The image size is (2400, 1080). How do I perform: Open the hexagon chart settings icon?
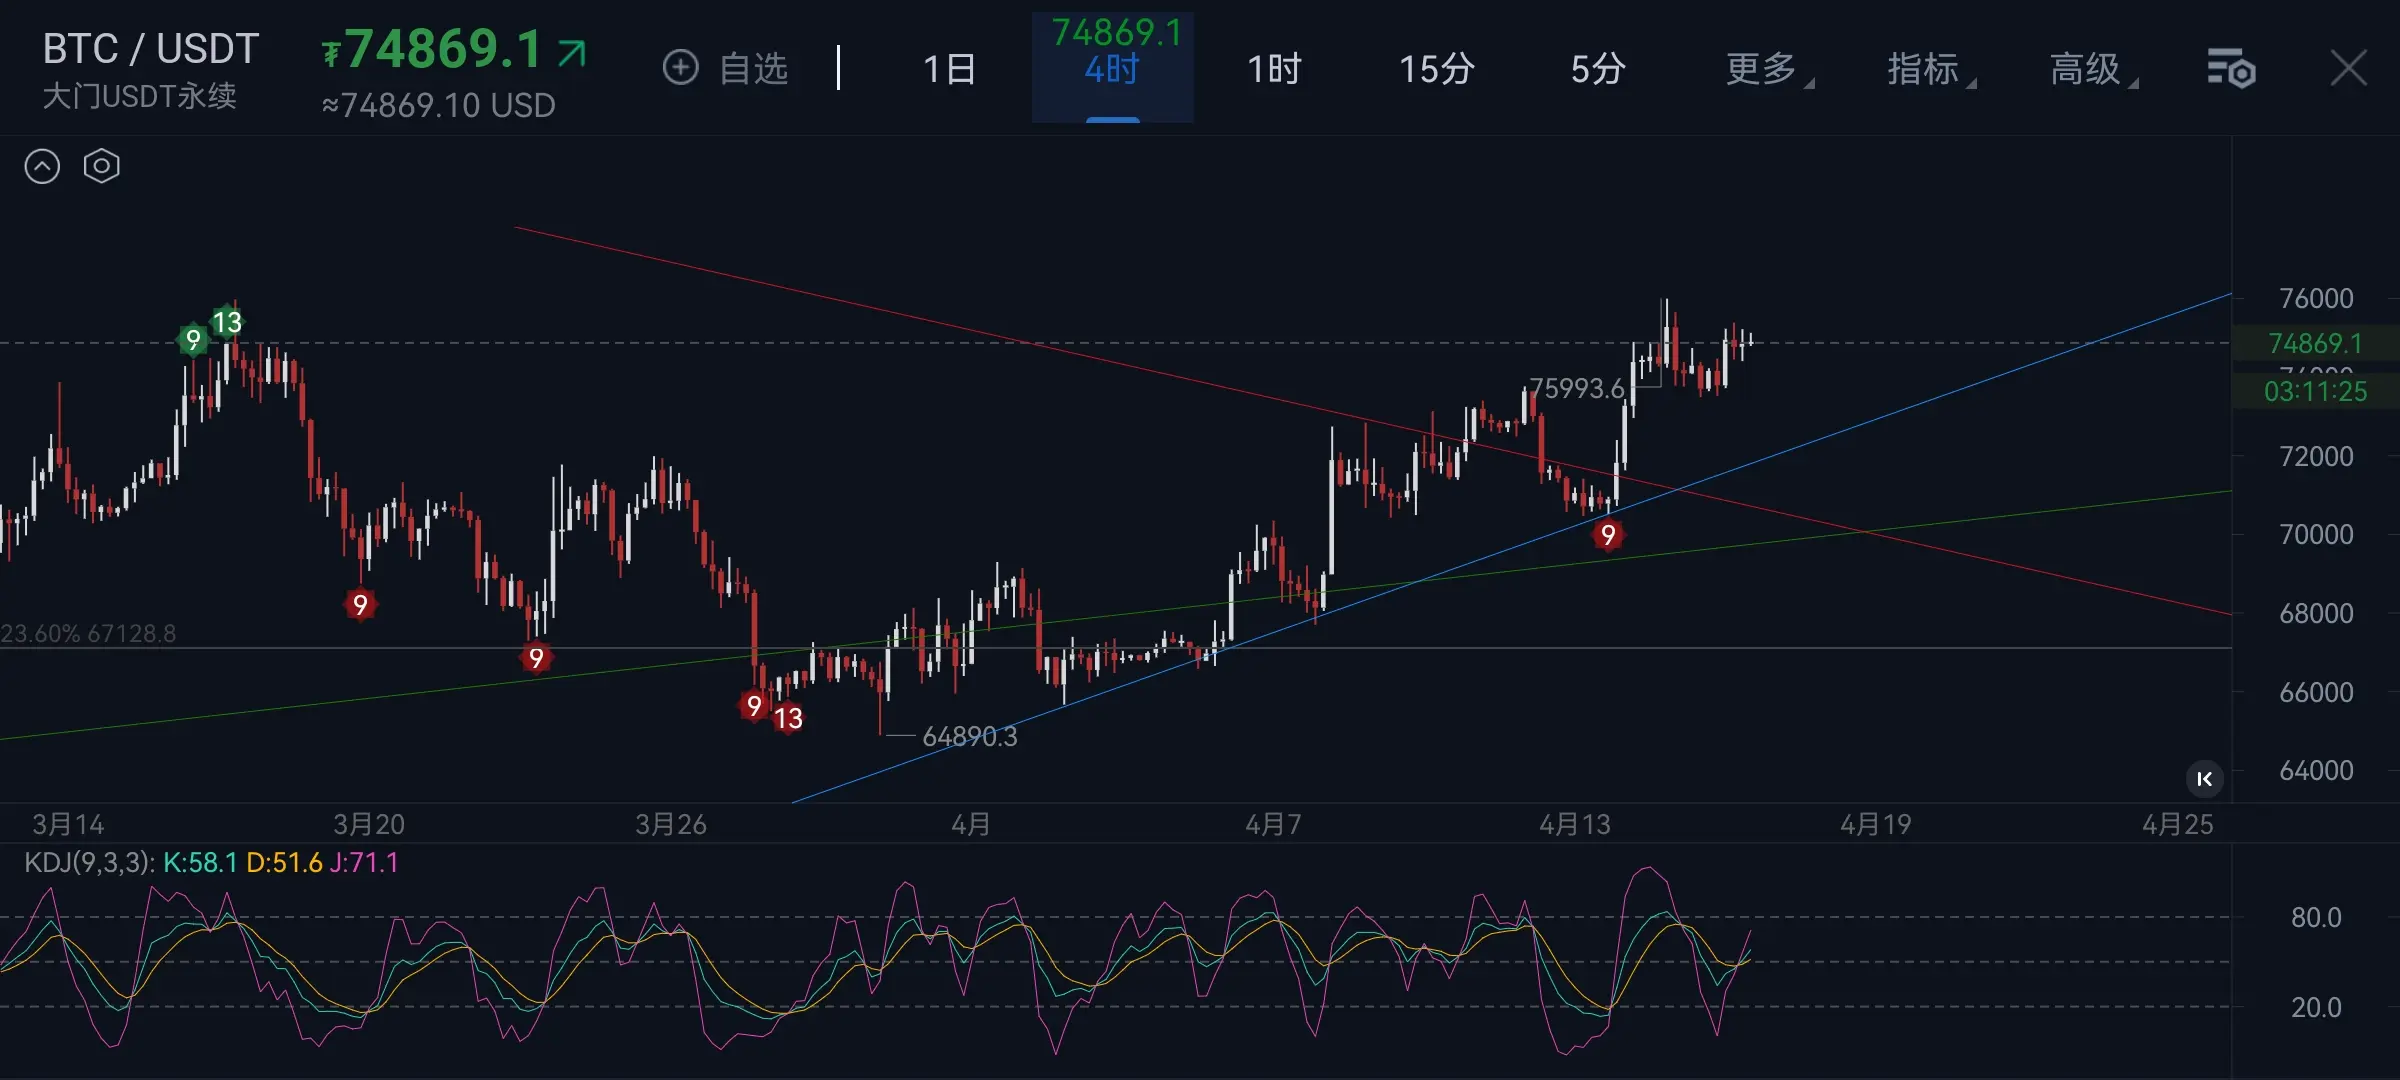(x=101, y=166)
